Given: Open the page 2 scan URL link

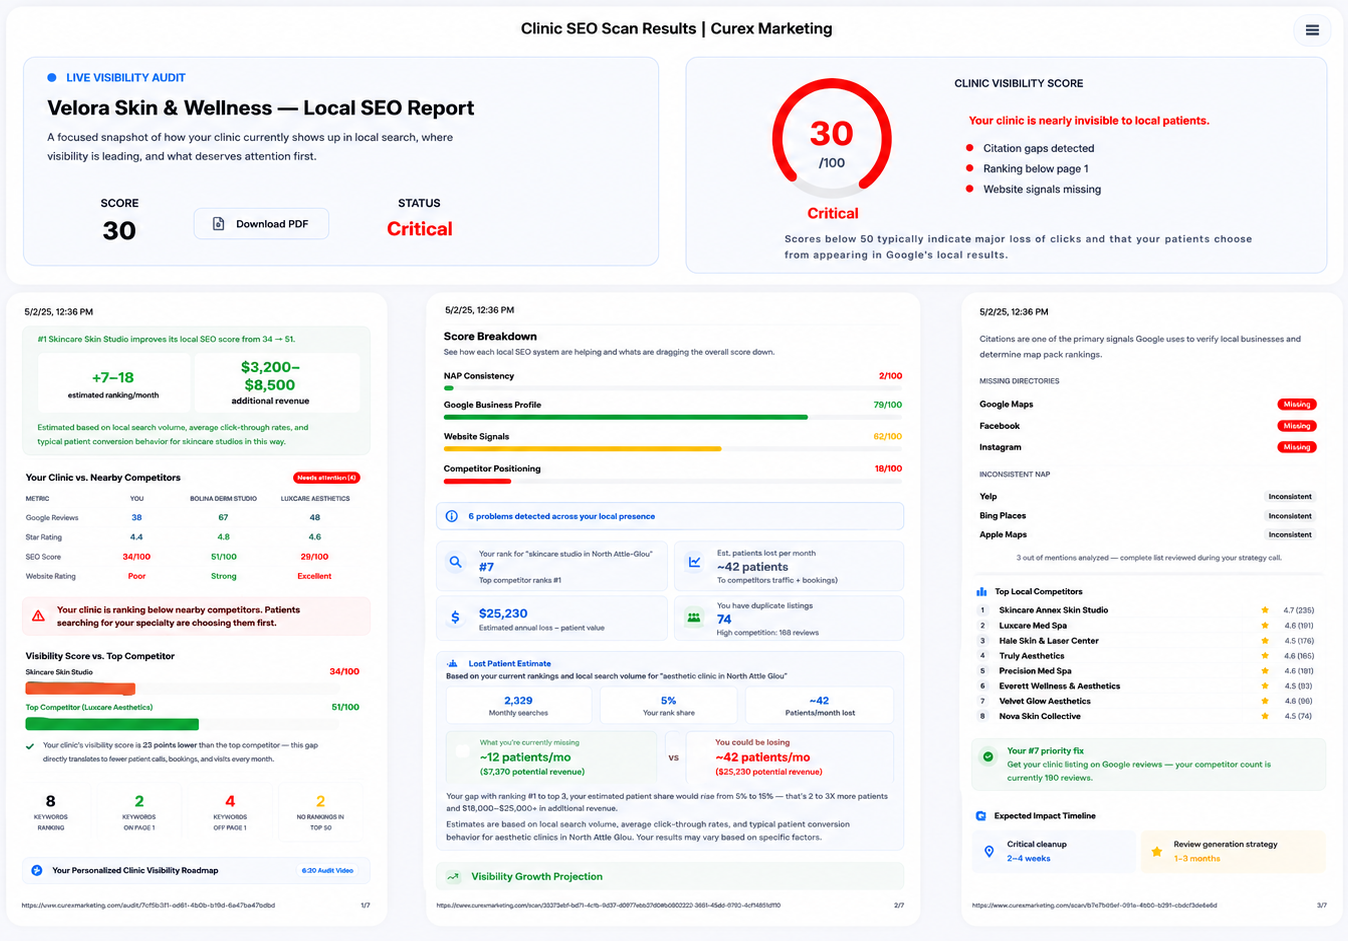Looking at the screenshot, I should click(609, 905).
